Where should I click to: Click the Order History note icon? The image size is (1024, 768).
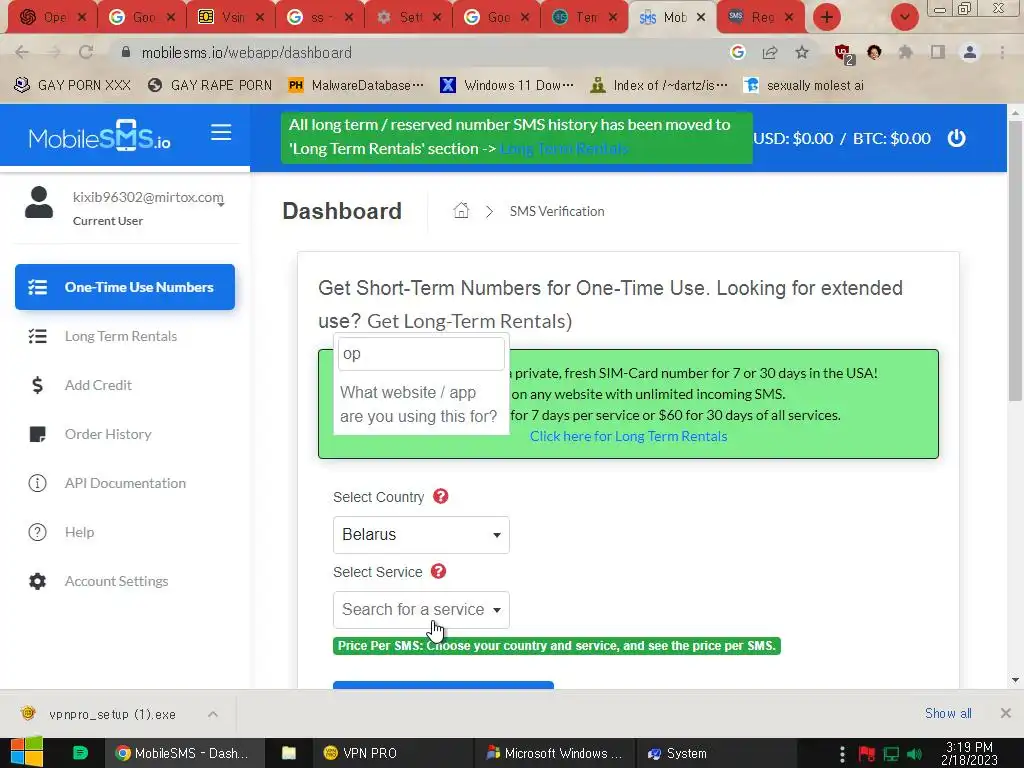tap(38, 434)
